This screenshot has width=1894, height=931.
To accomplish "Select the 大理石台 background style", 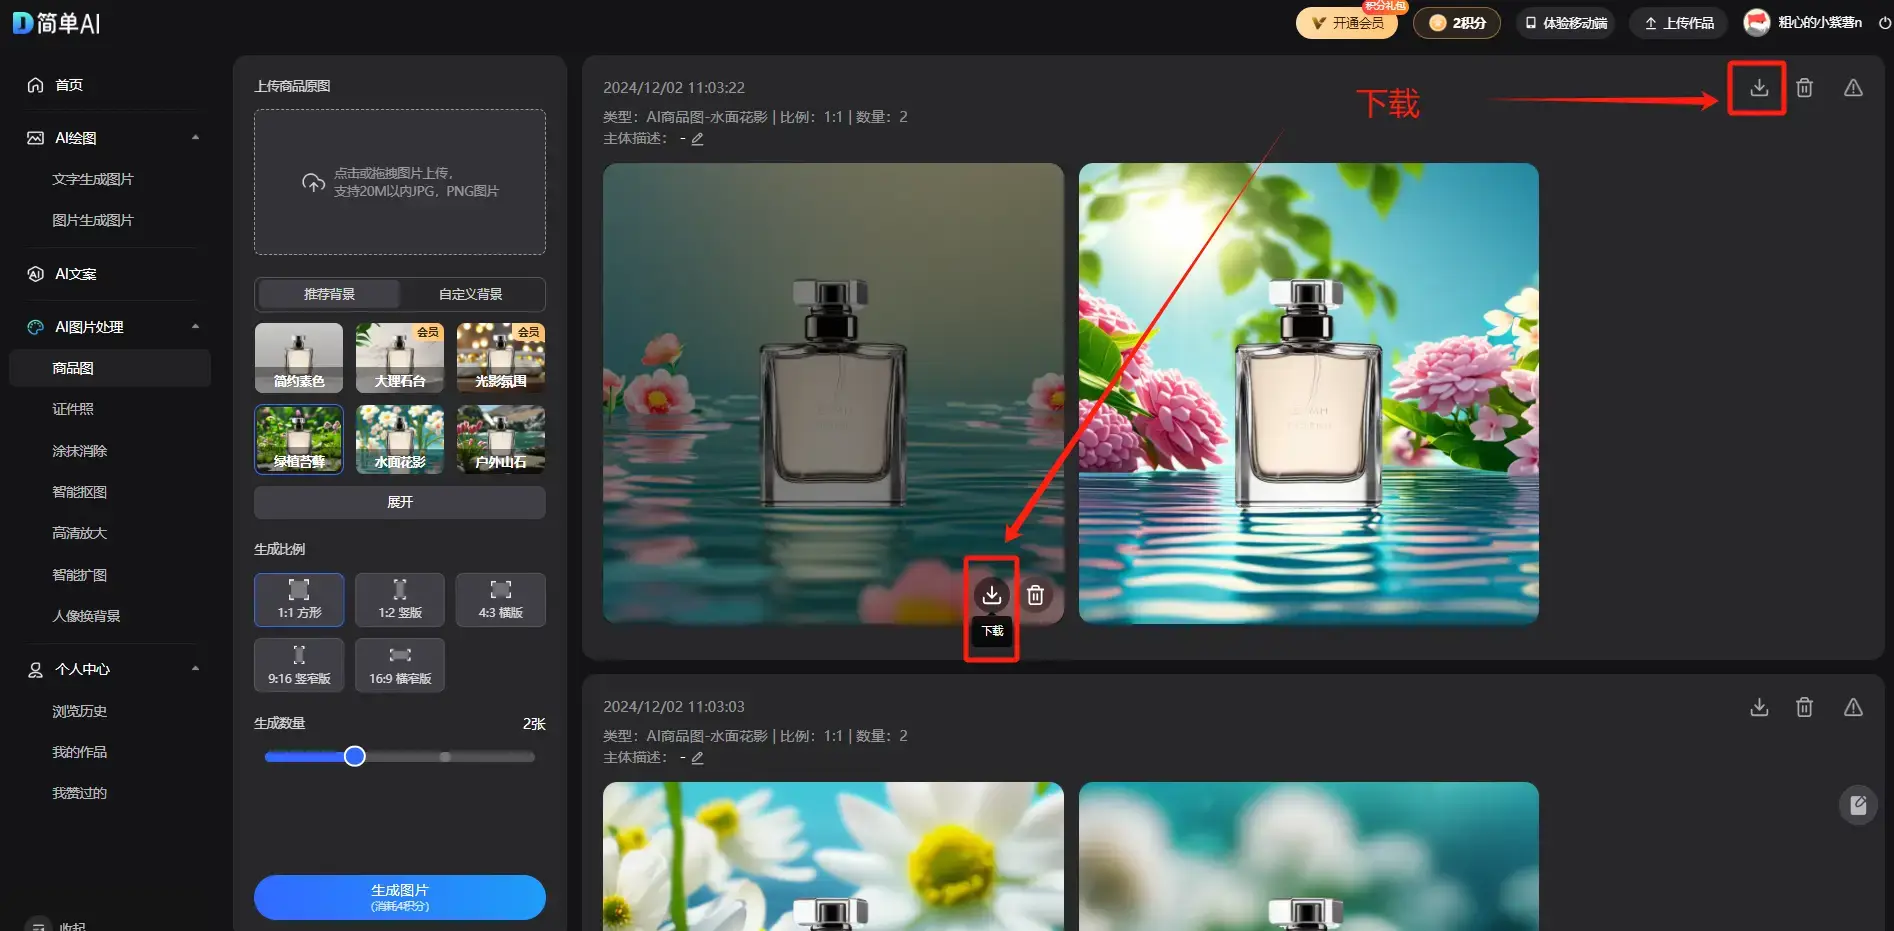I will pyautogui.click(x=399, y=357).
